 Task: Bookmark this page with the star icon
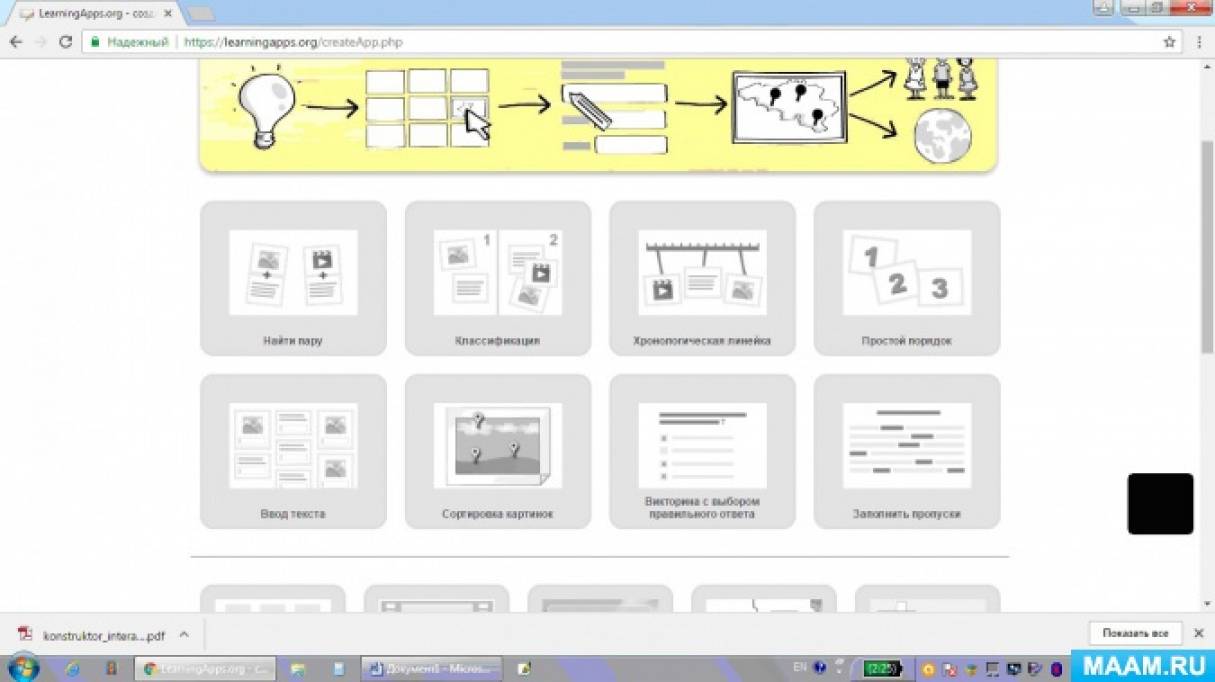(1169, 42)
